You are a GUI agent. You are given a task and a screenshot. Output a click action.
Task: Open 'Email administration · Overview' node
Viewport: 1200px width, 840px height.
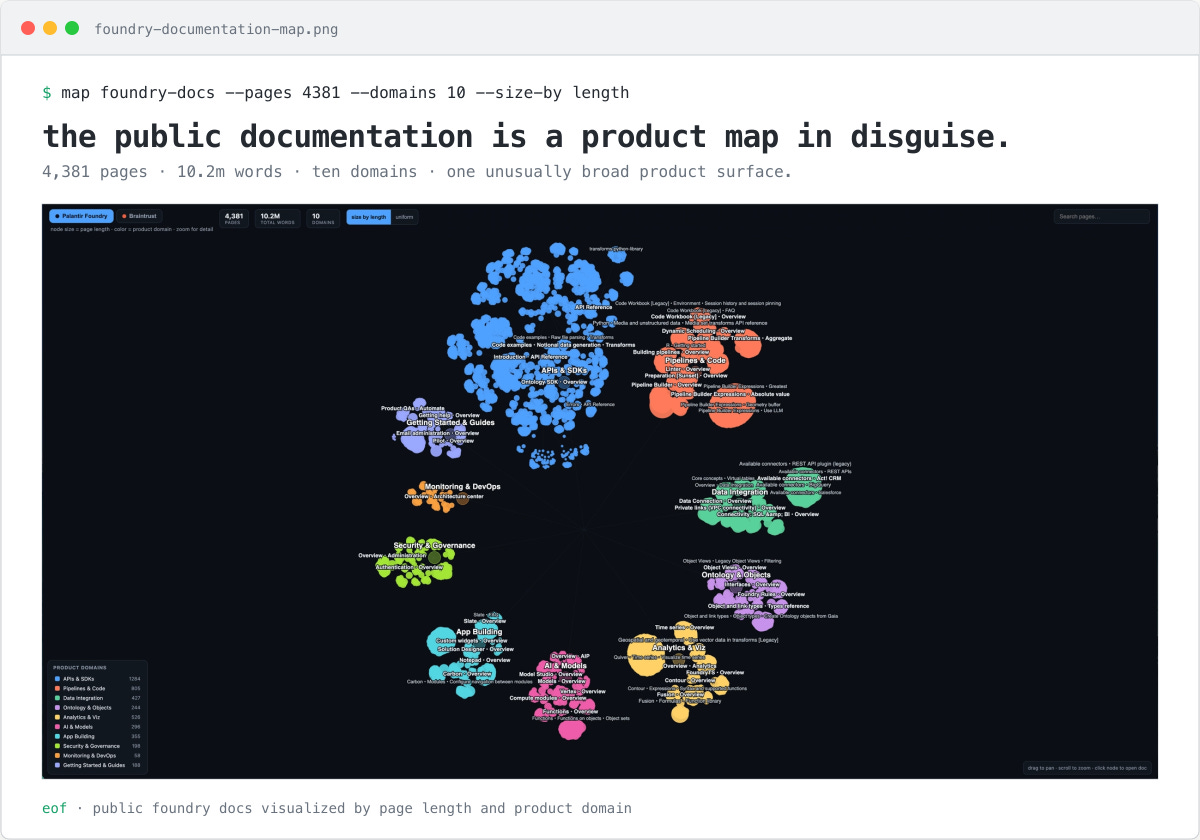click(438, 434)
